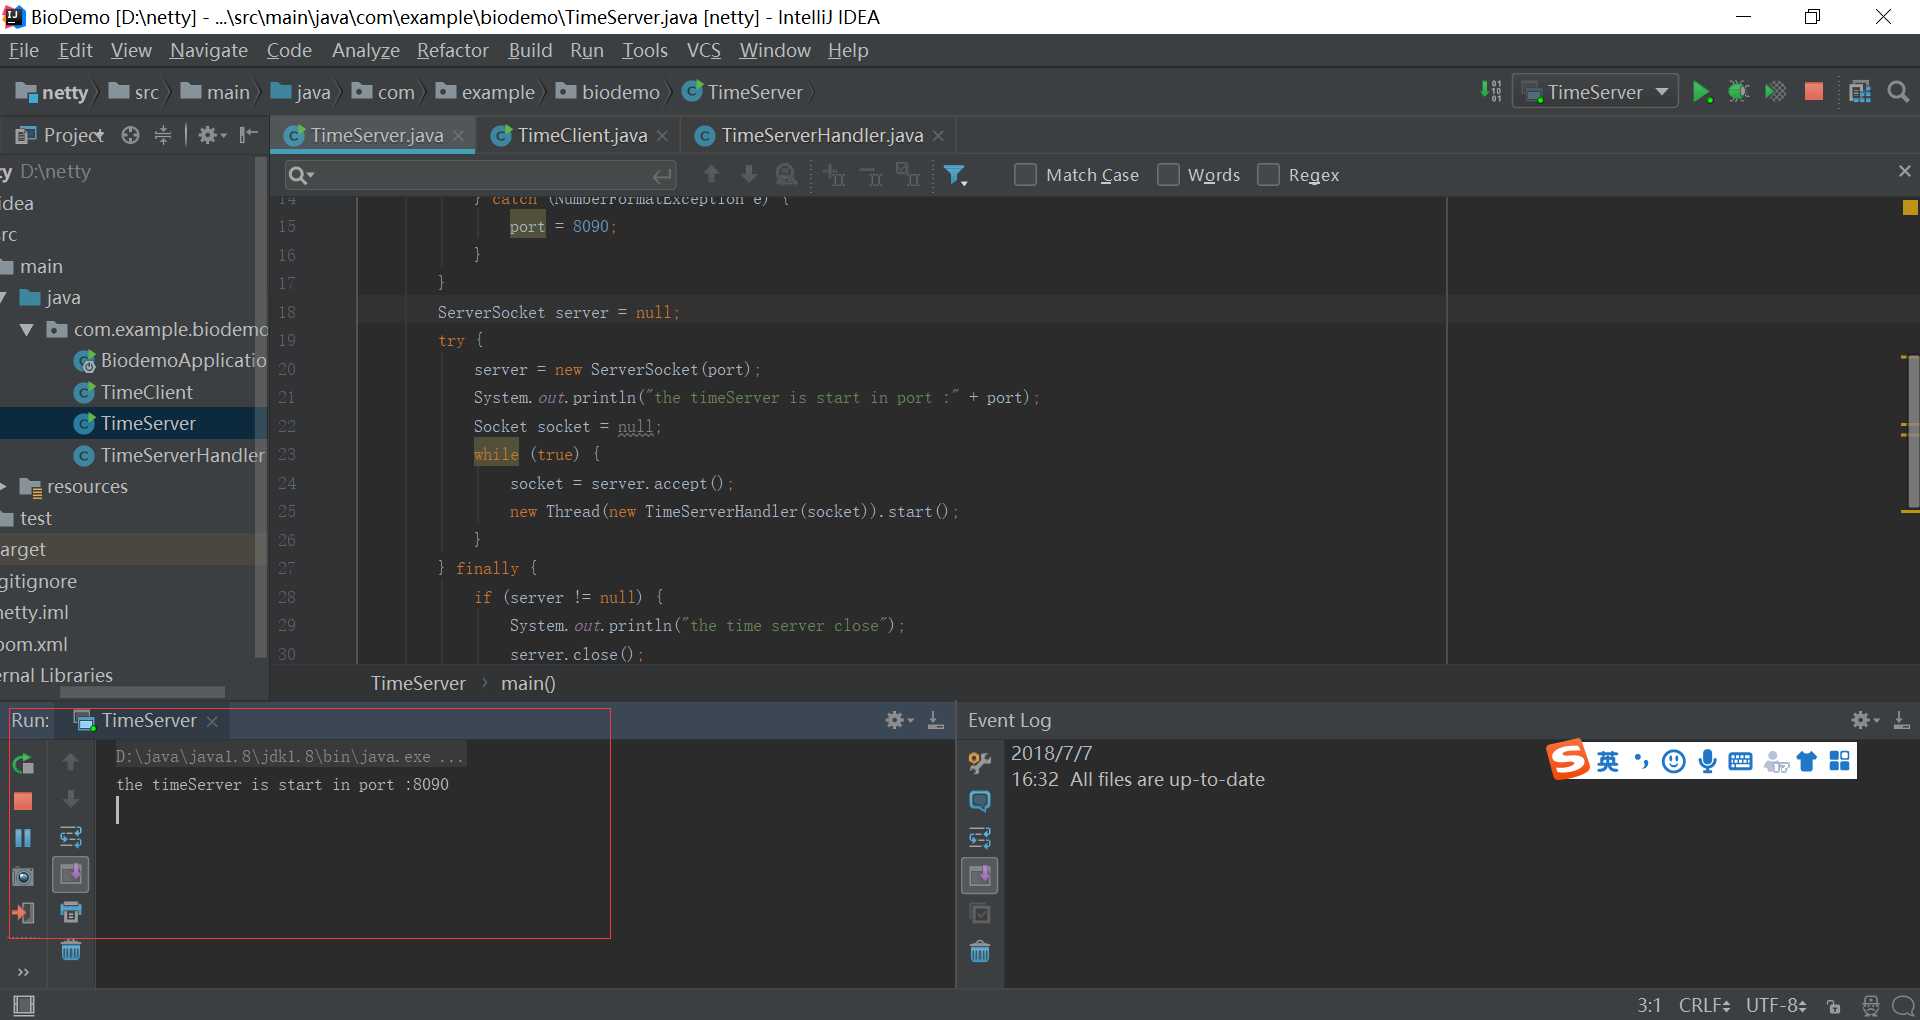Open the search filter funnel options
1920x1020 pixels.
[956, 176]
